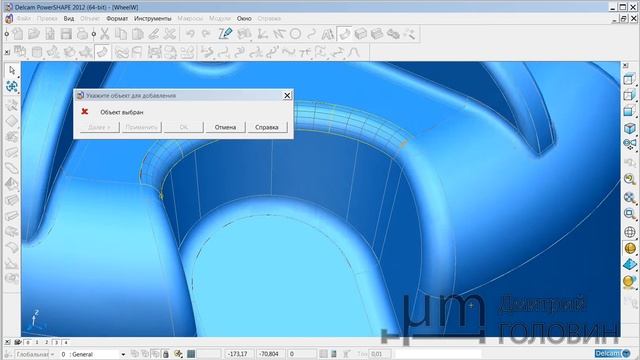
Task: Select the active Surface tool icon
Action: click(x=344, y=34)
